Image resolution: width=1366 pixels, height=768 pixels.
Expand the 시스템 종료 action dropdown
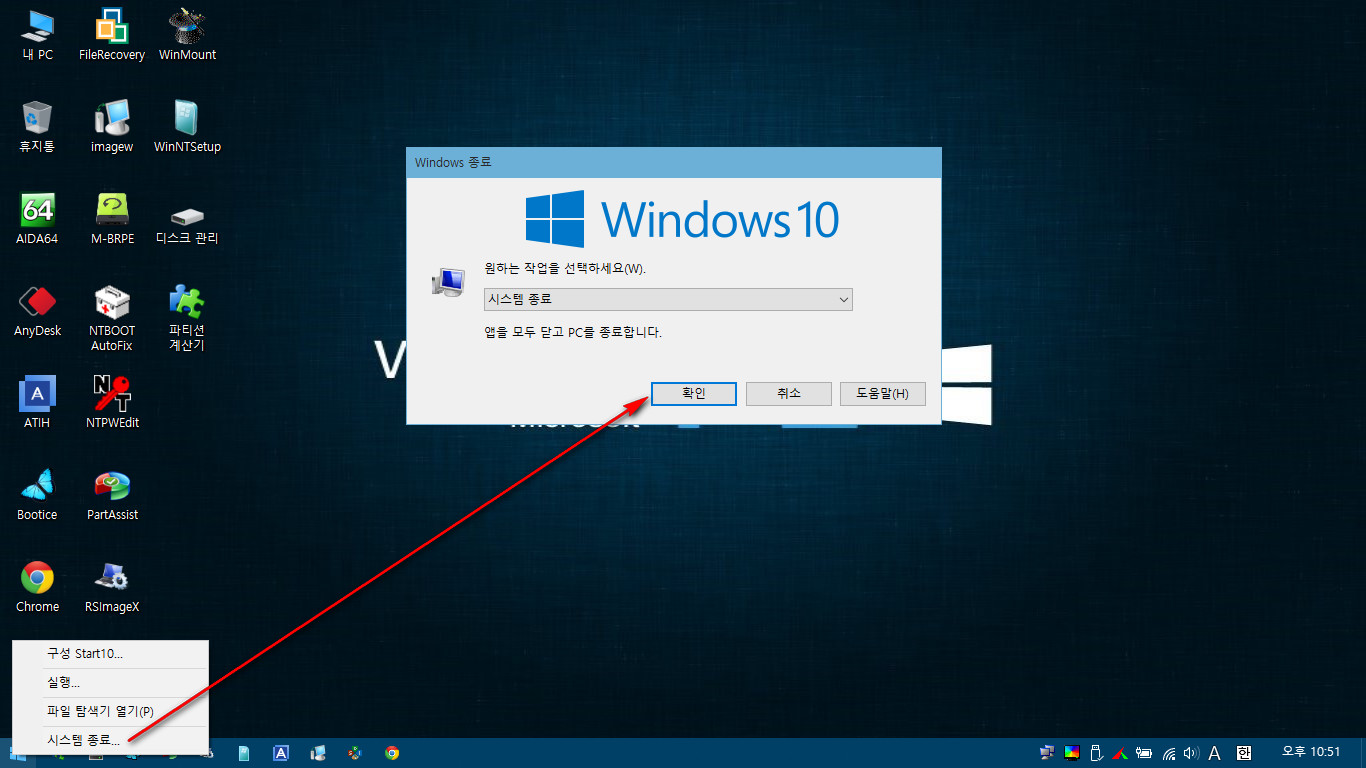pos(668,299)
